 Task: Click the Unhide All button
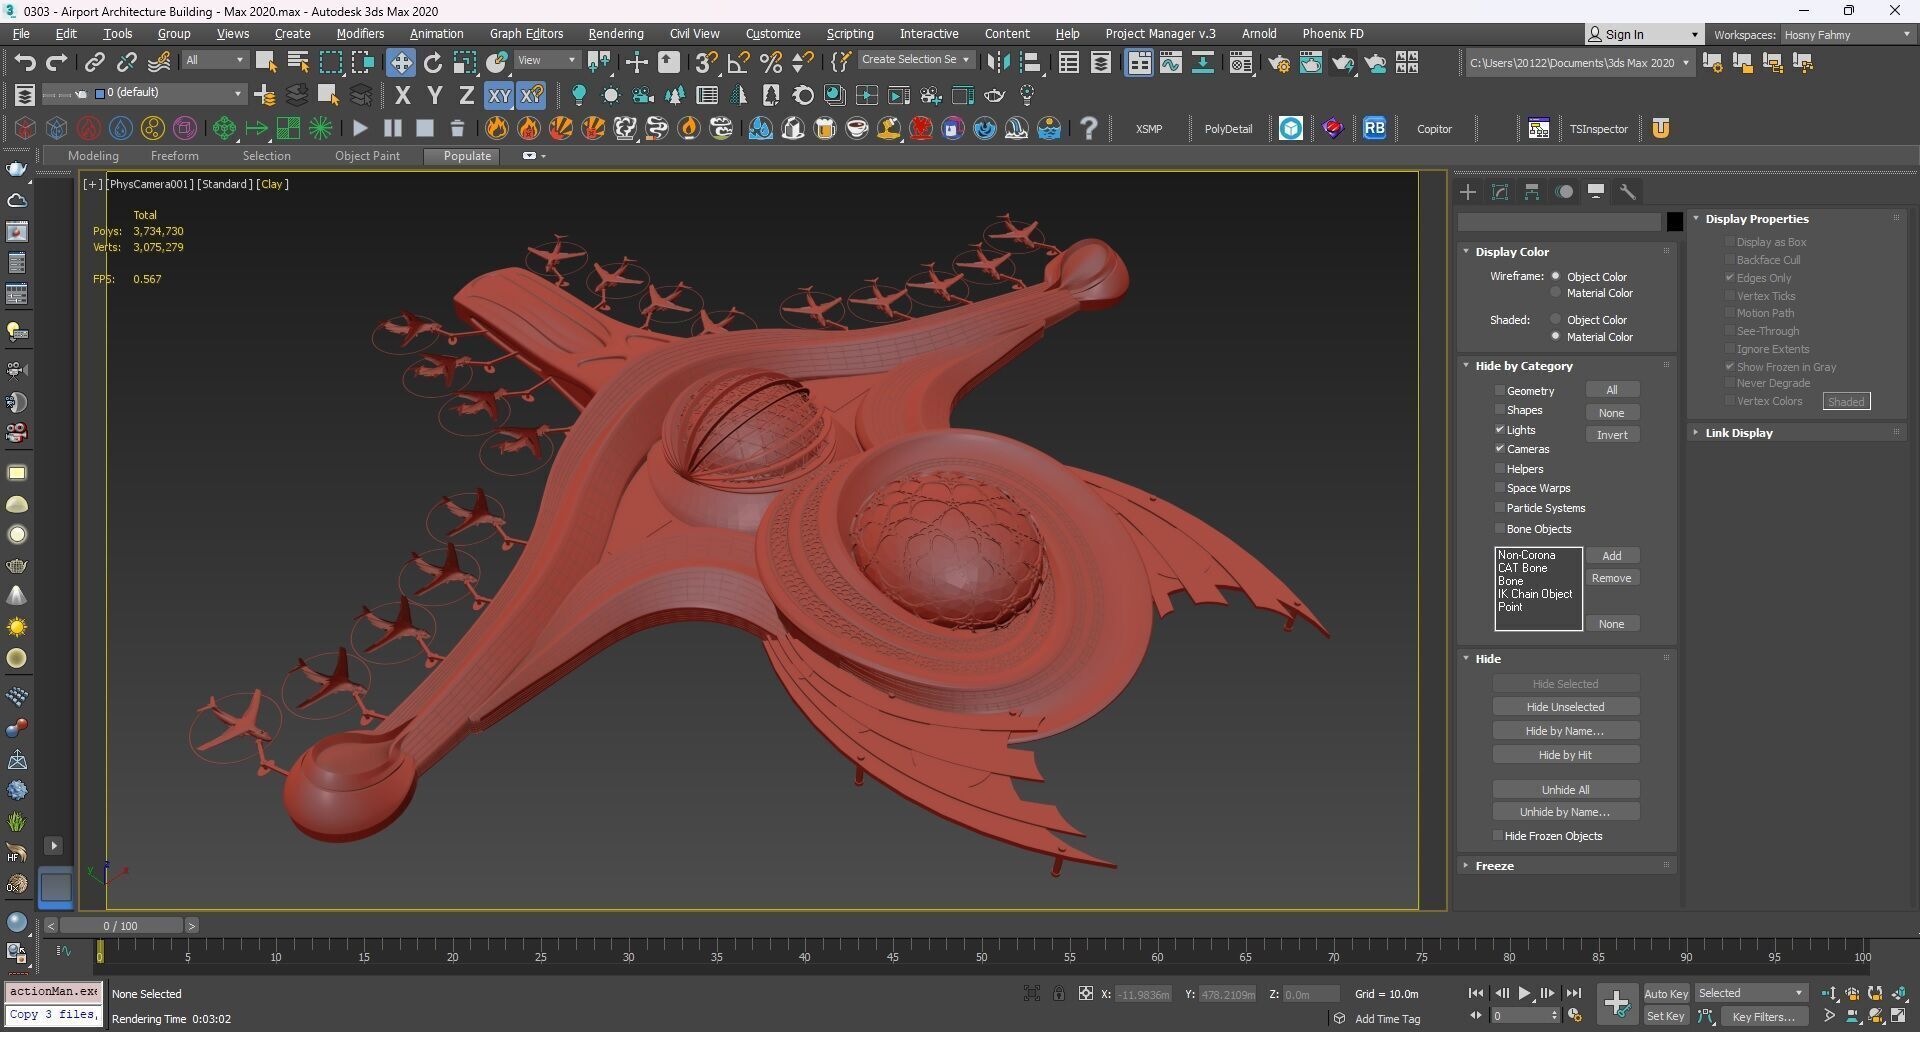(x=1565, y=790)
